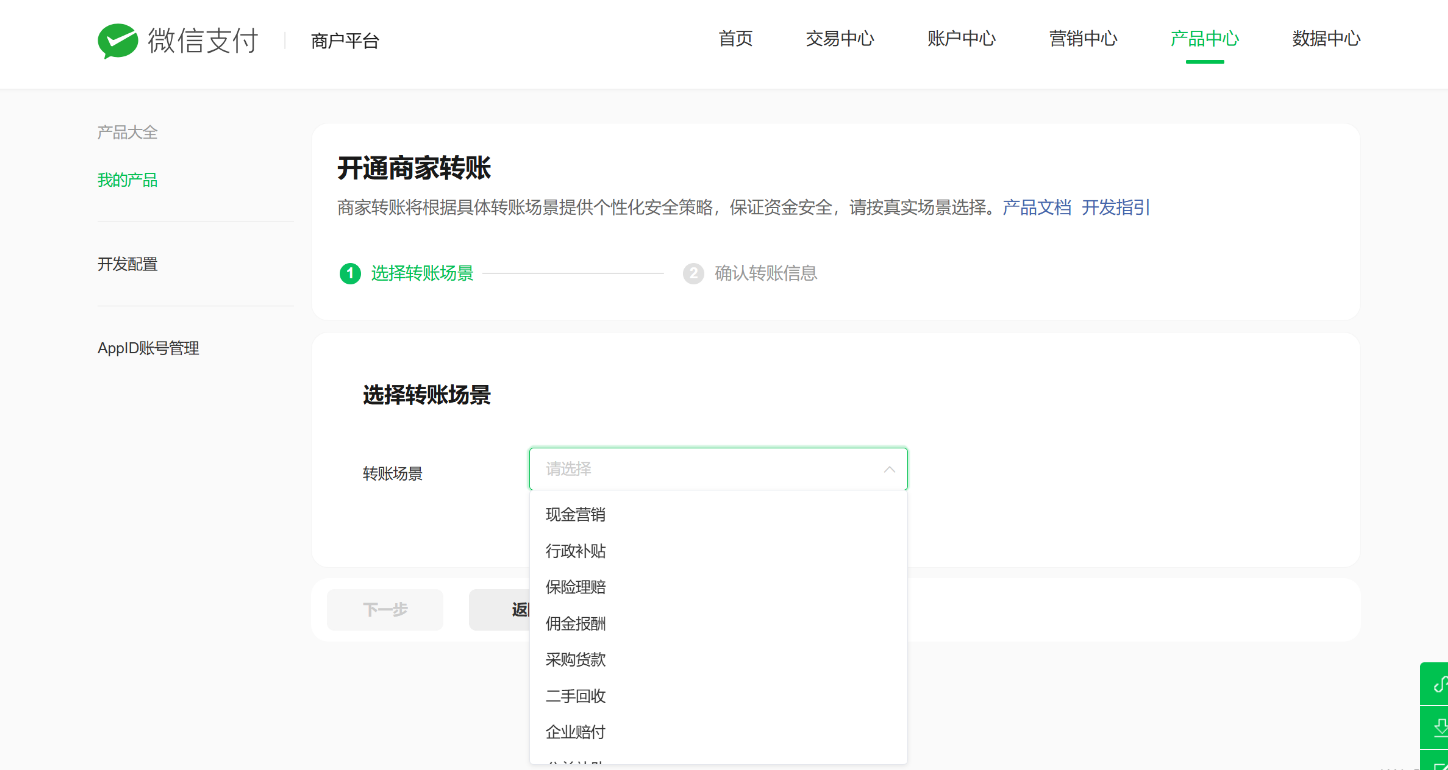Click the step 1 green circle indicator
The width and height of the screenshot is (1448, 770).
(x=350, y=274)
